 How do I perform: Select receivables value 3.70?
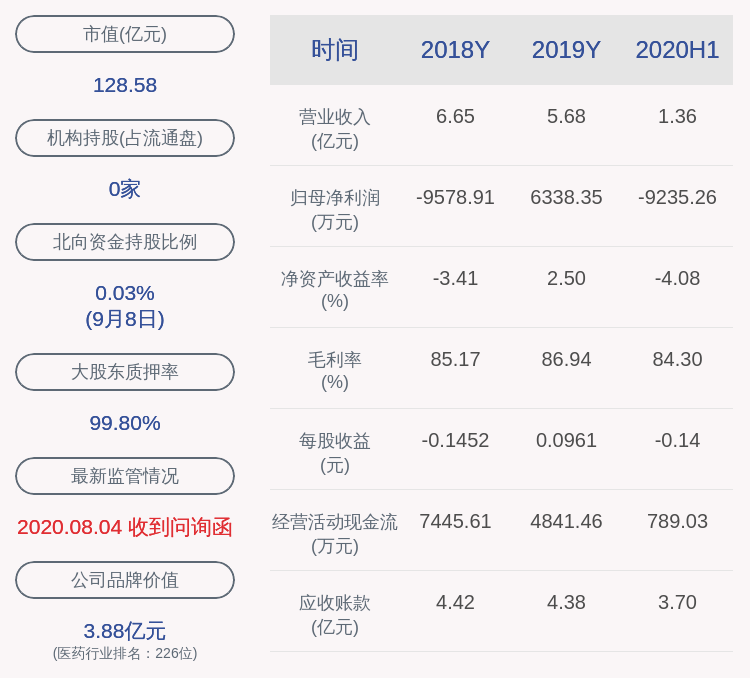[x=677, y=602]
